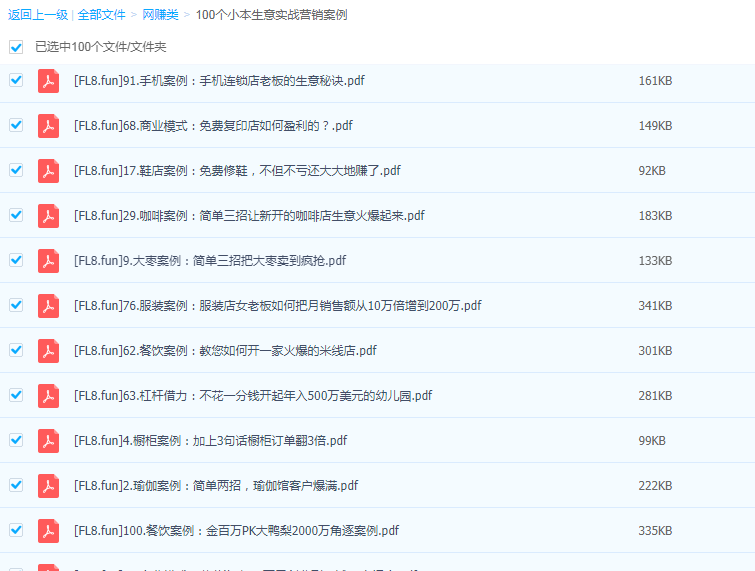Click the 341KB size of 服装案例 row
Screen dimensions: 755x571
pos(655,306)
